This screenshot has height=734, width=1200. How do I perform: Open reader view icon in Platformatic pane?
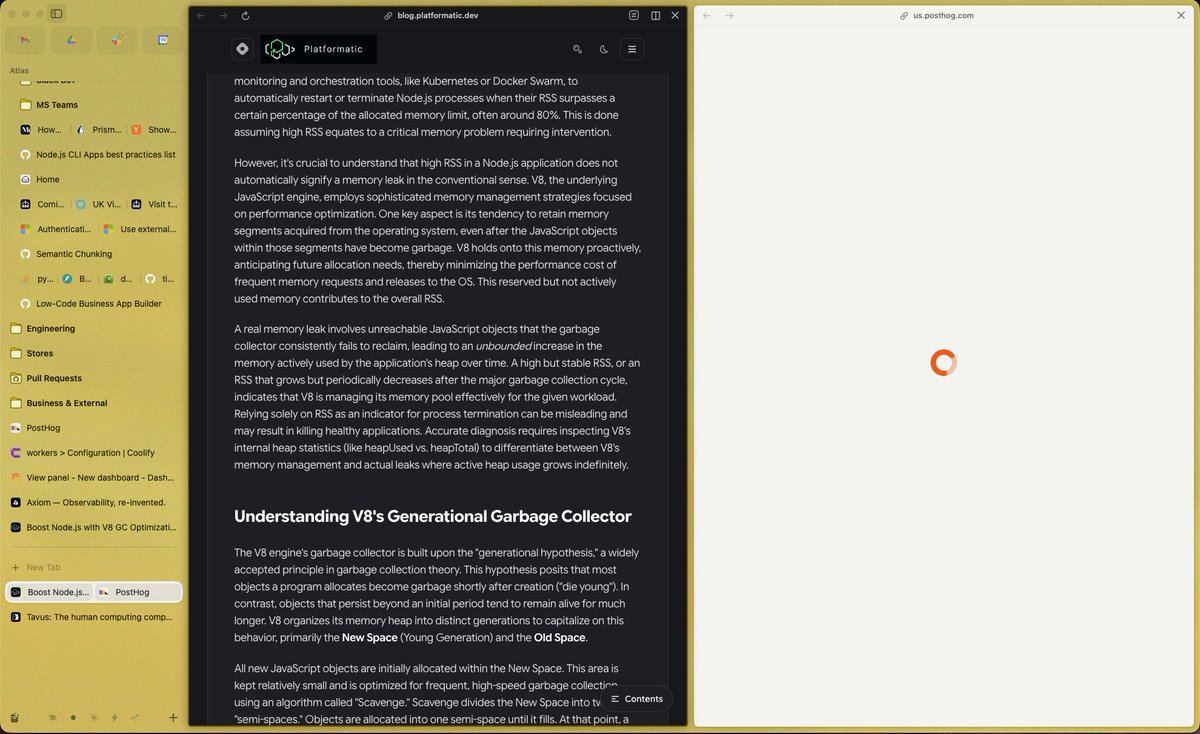pyautogui.click(x=634, y=16)
